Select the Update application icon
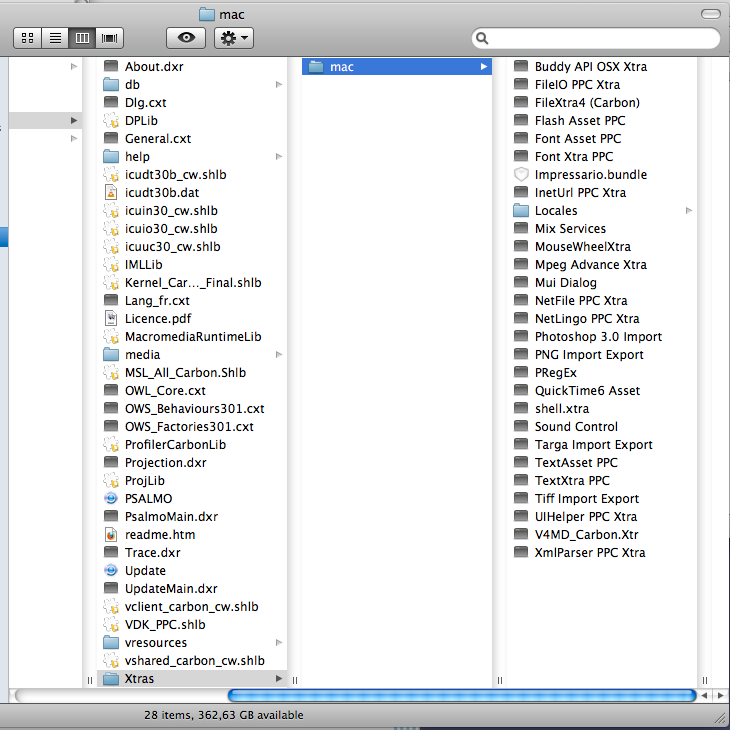Image resolution: width=730 pixels, height=730 pixels. tap(111, 570)
